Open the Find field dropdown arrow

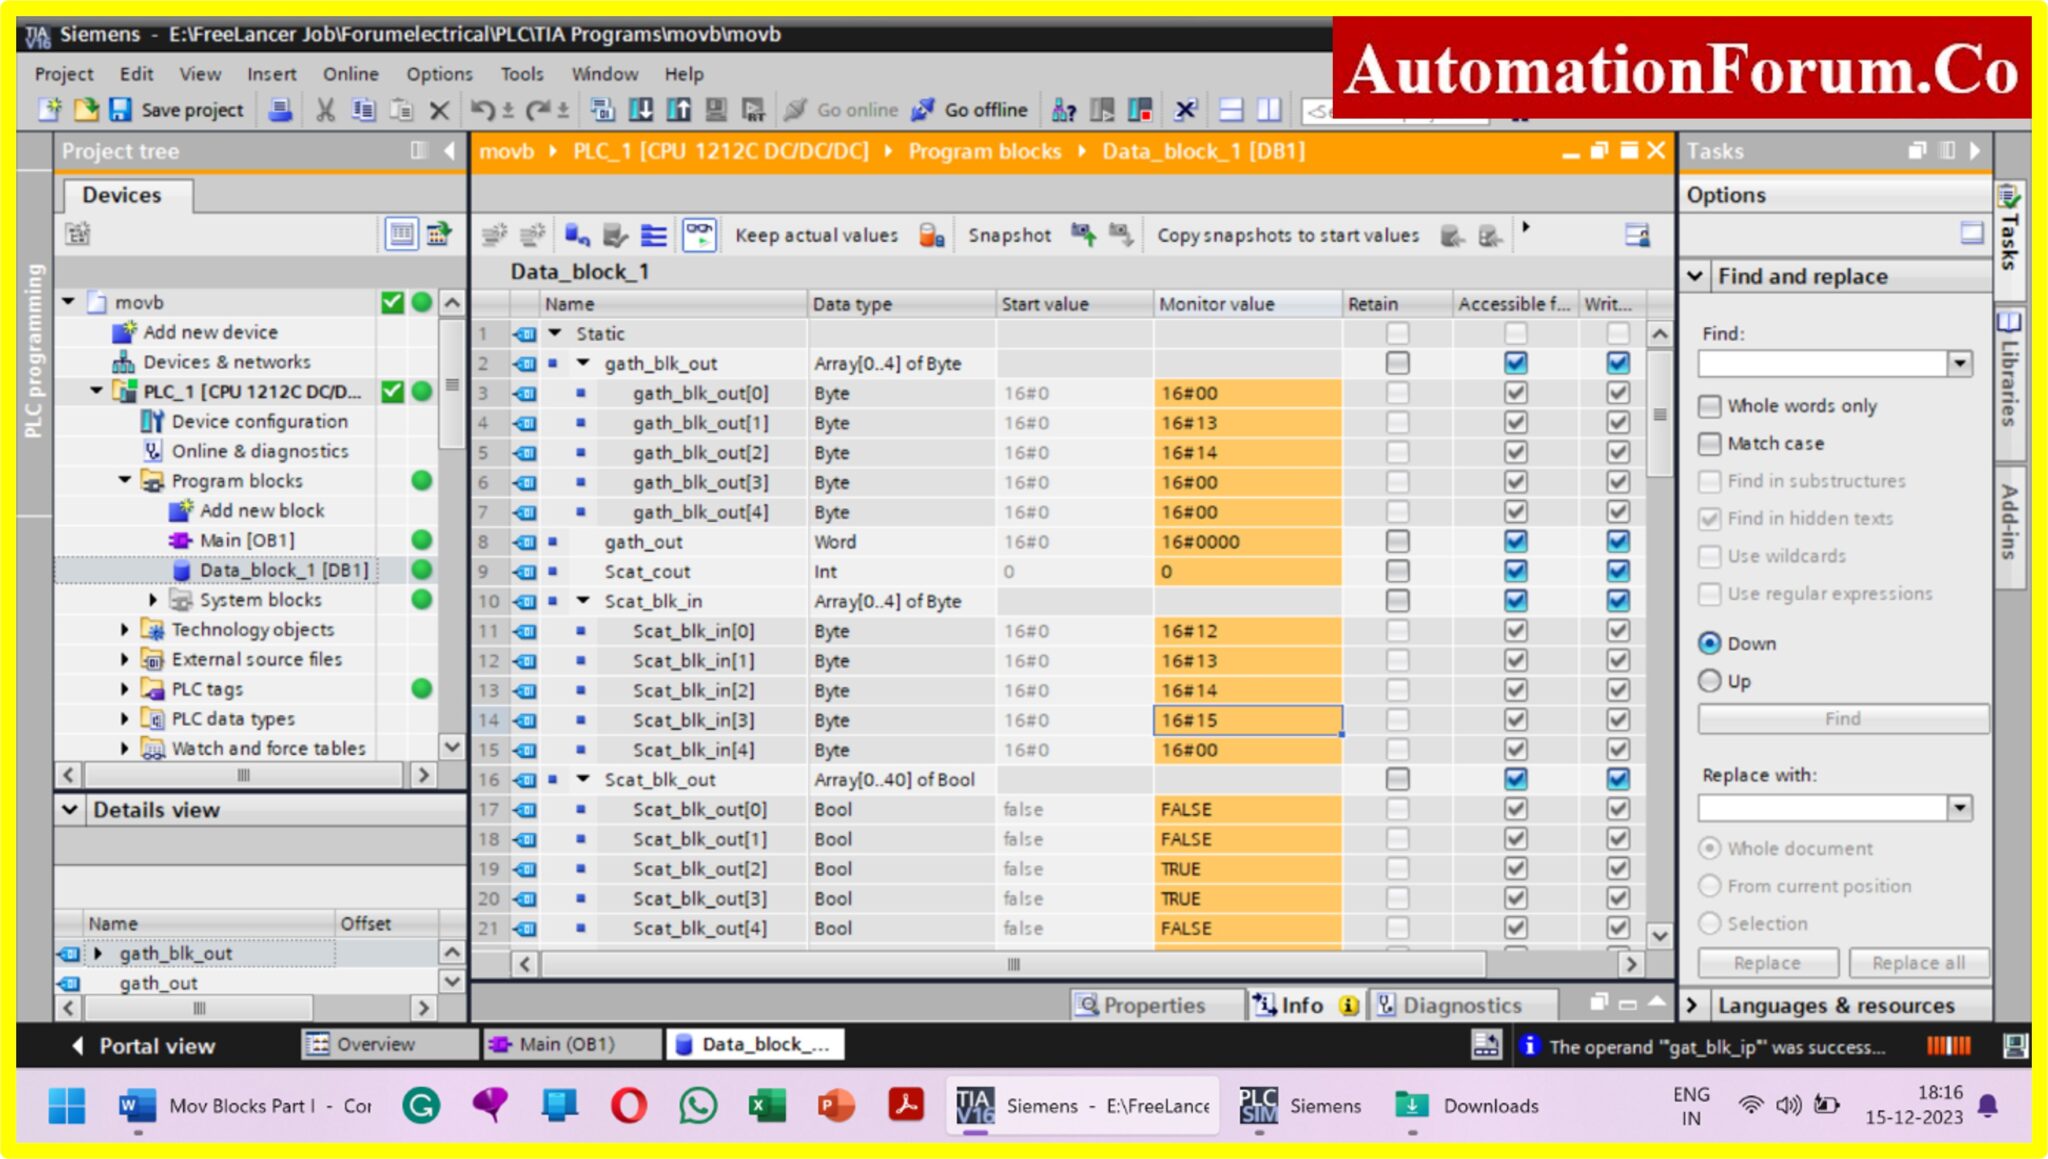(x=1958, y=362)
